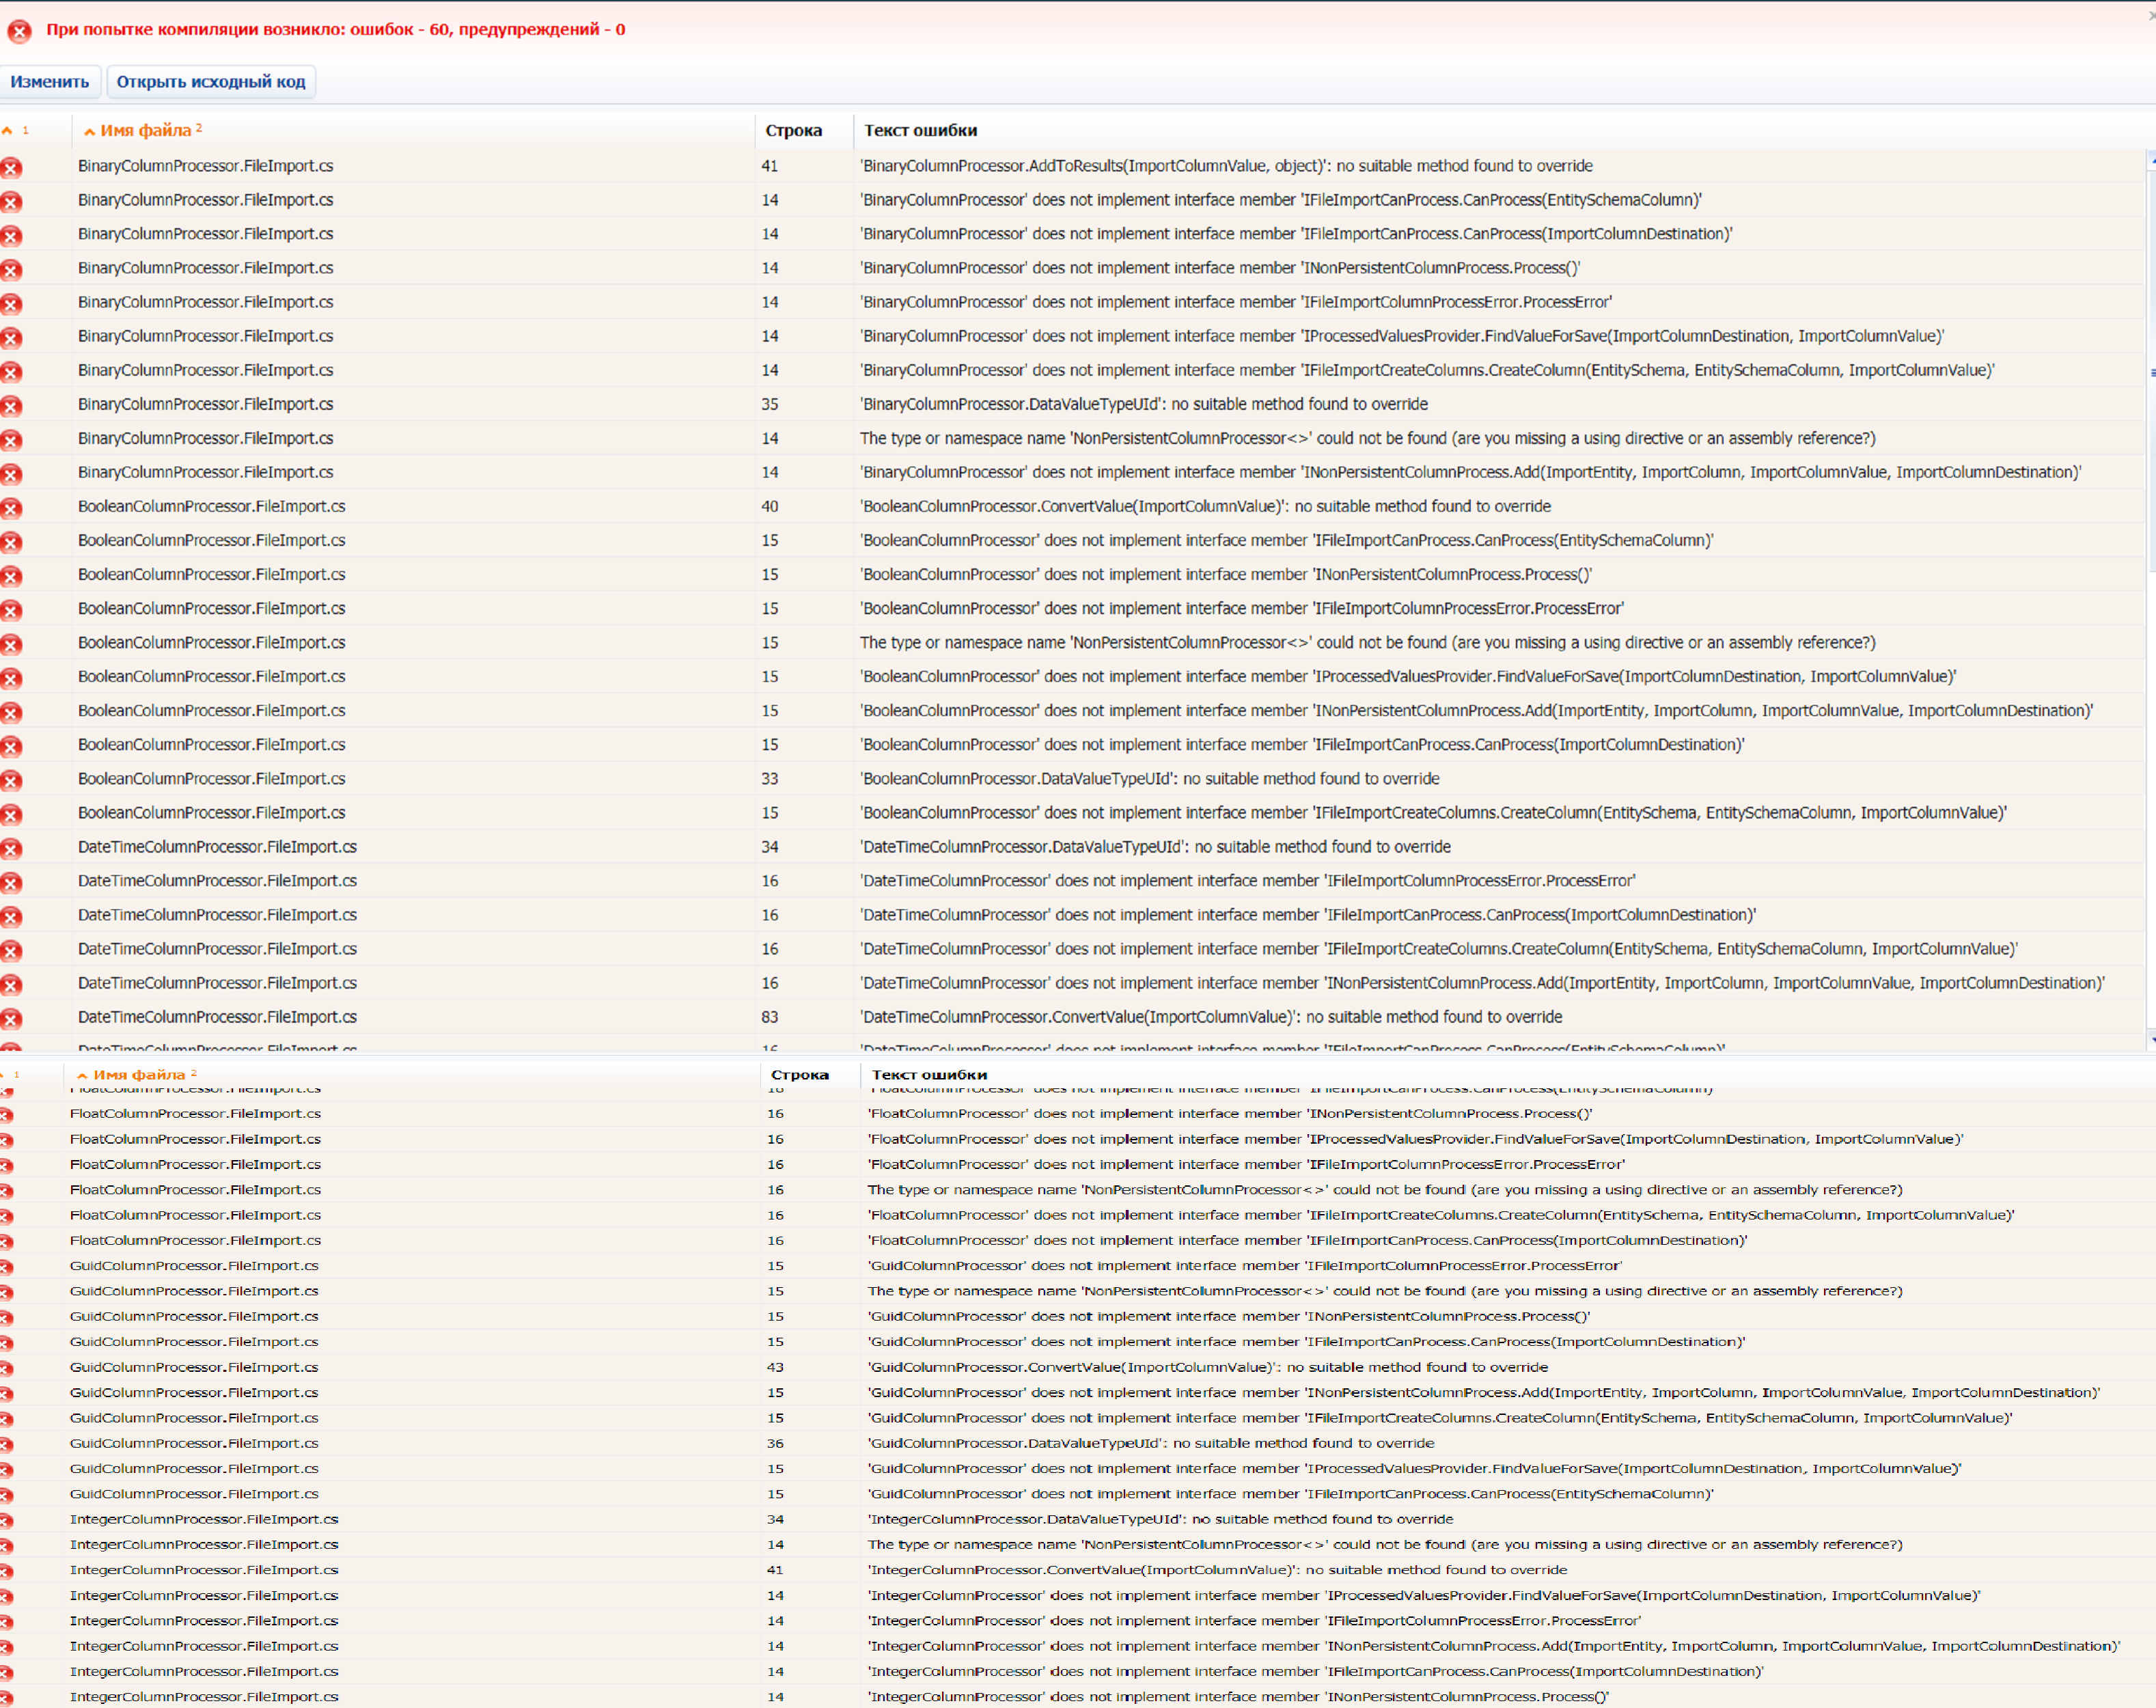The height and width of the screenshot is (1708, 2156).
Task: Select line number 36 of GuidColumnProcessor
Action: [775, 1443]
